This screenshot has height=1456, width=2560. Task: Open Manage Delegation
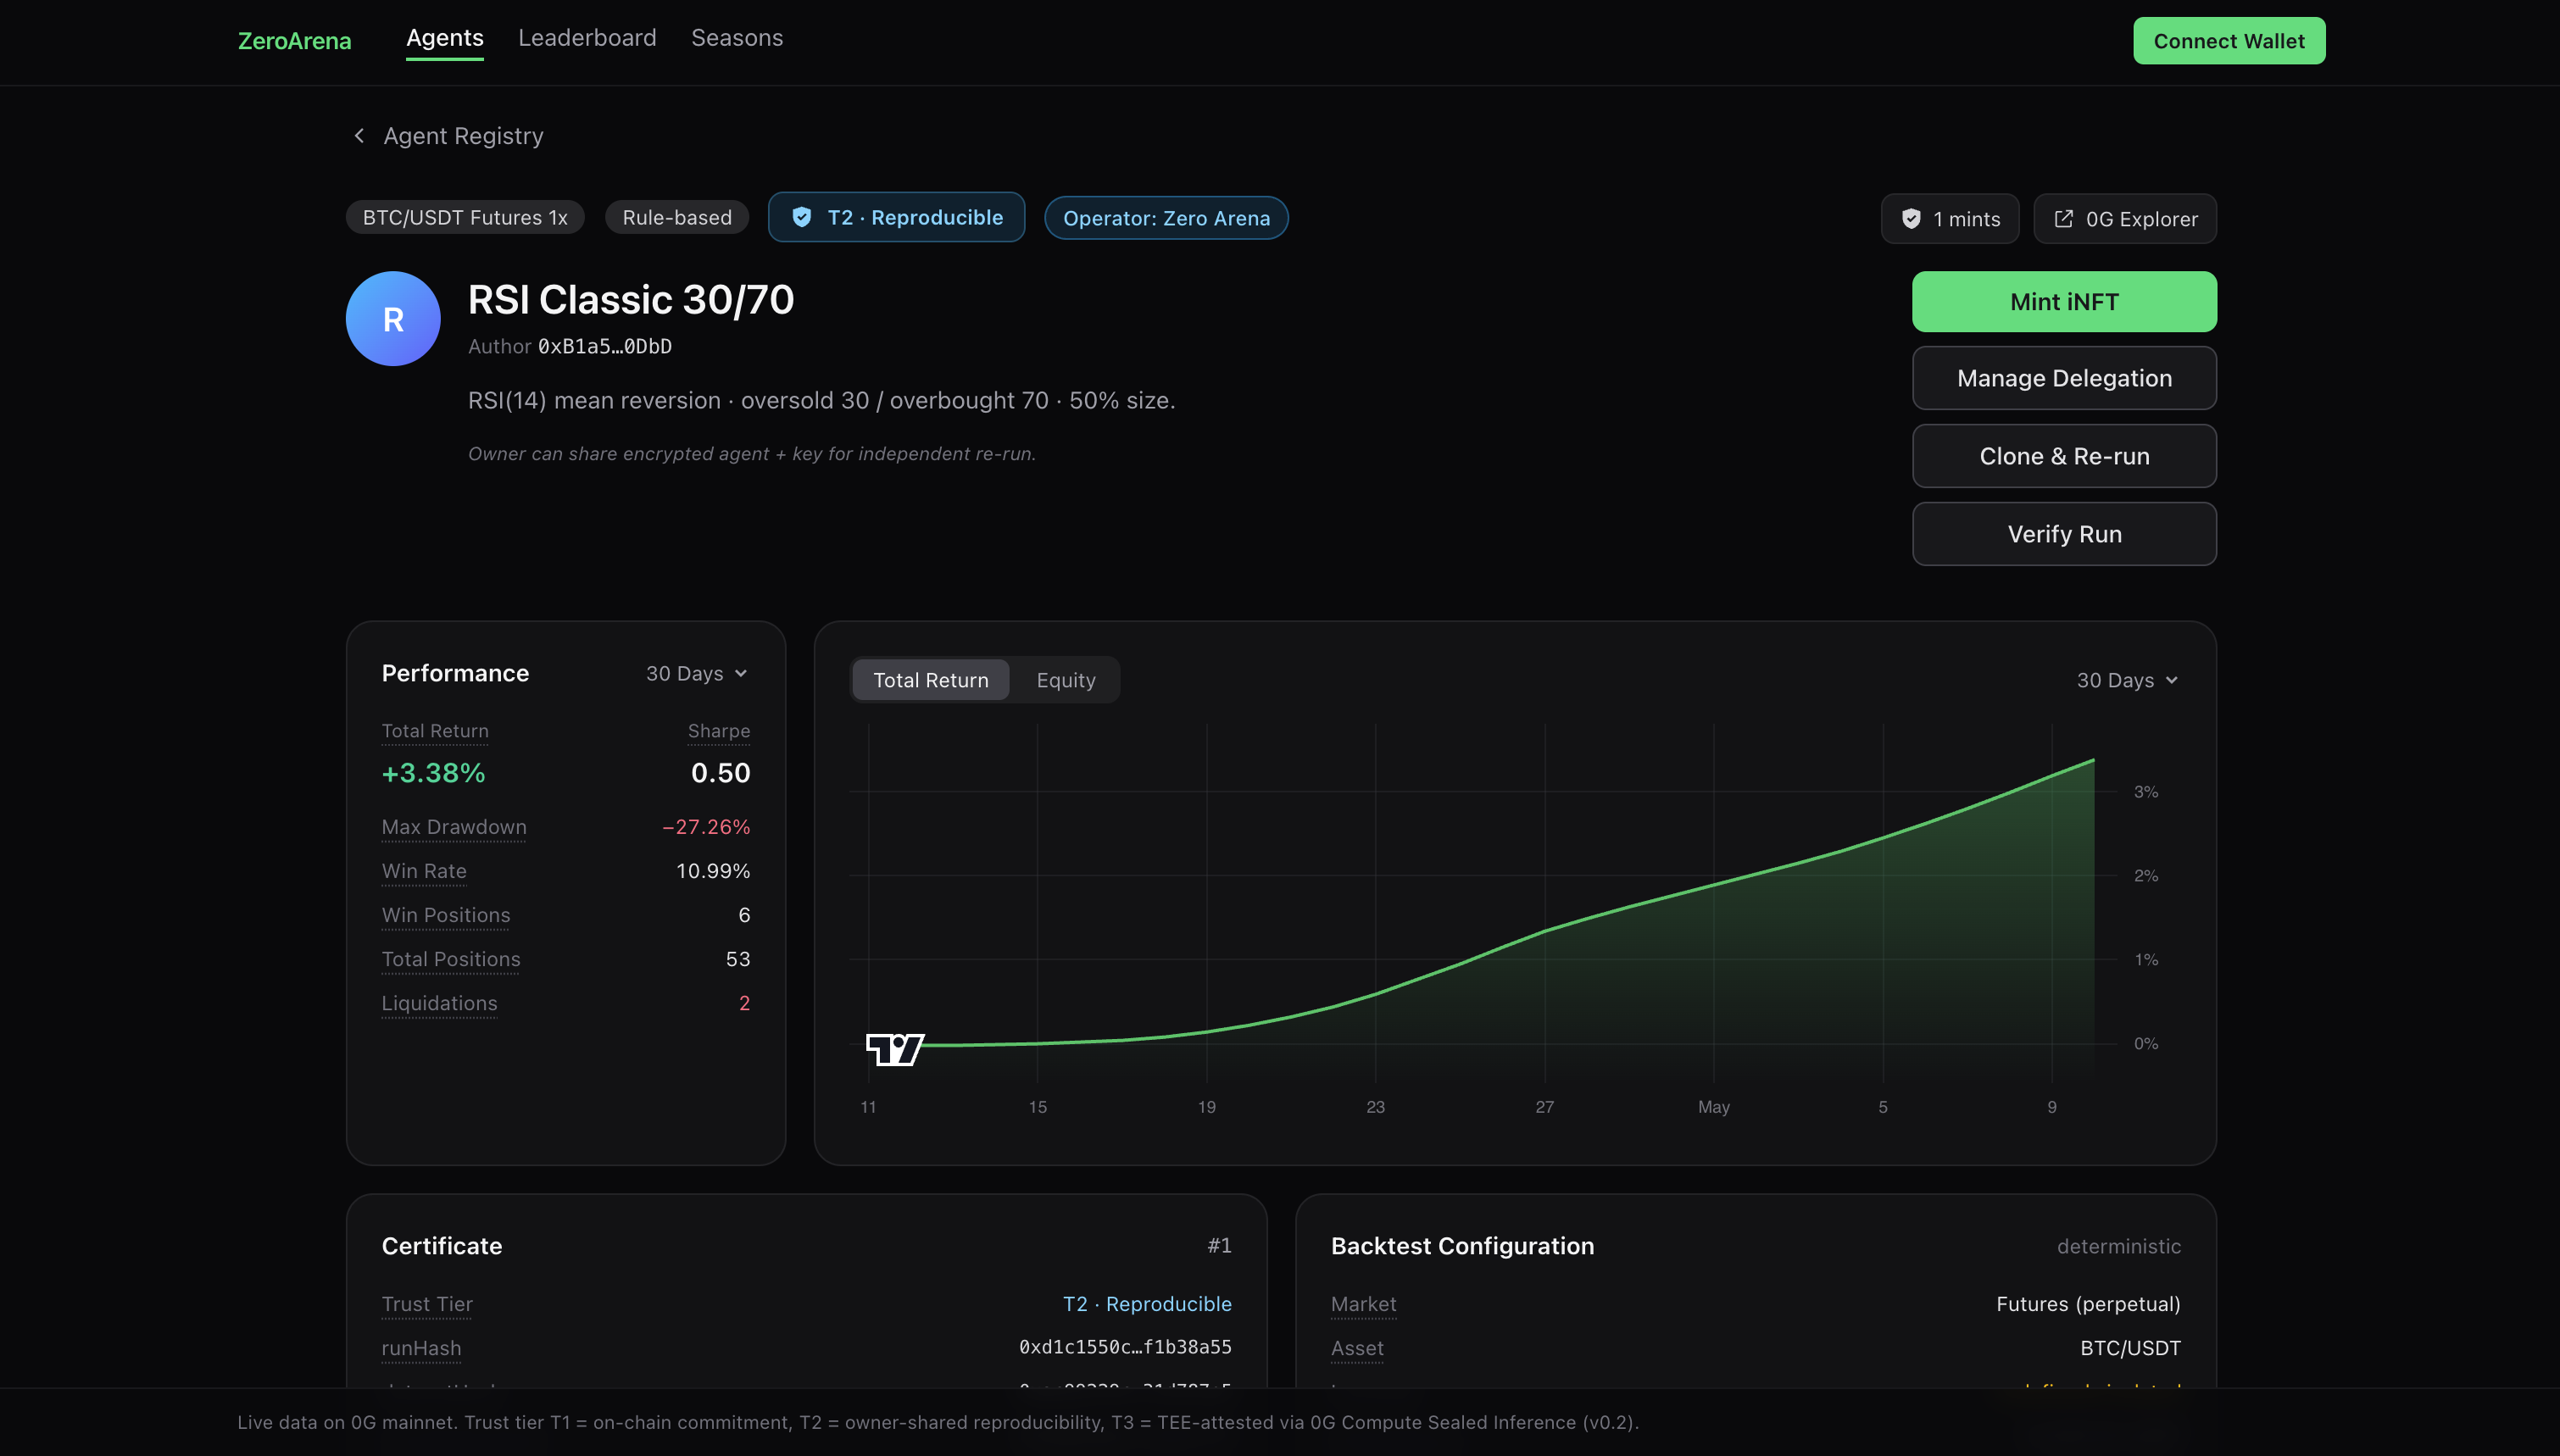2064,378
